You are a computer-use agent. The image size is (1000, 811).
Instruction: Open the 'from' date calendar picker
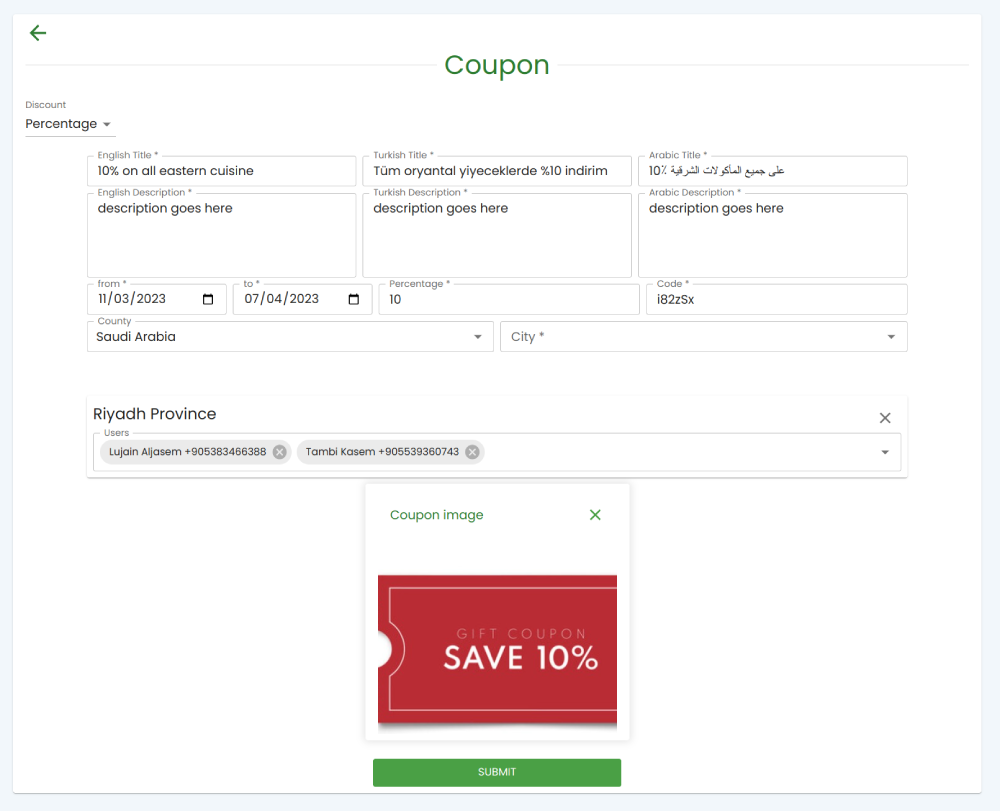208,299
